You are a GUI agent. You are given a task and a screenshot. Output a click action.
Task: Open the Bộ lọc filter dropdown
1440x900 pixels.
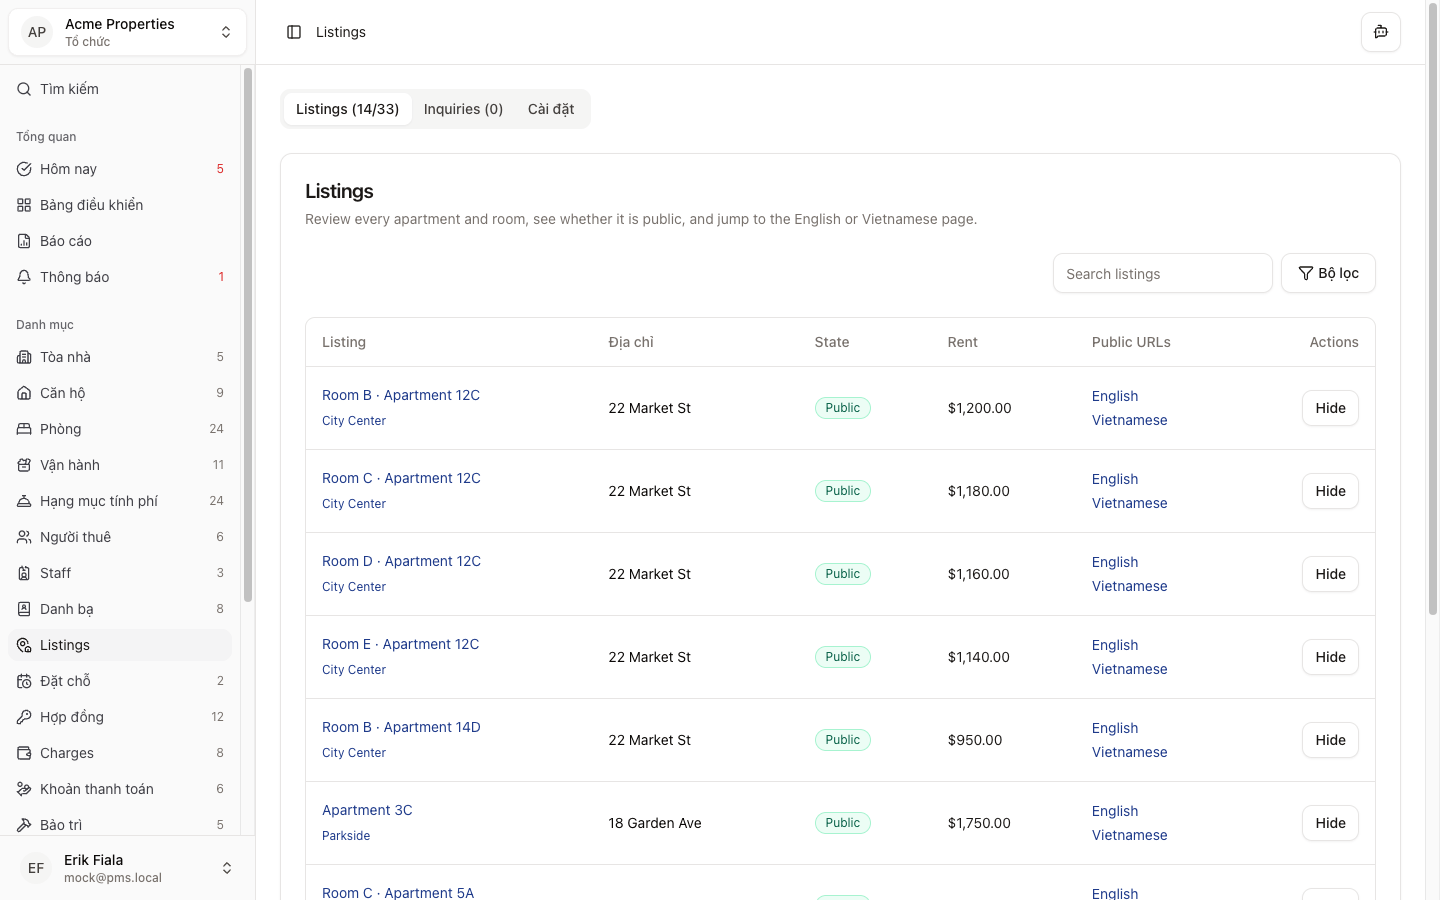point(1327,273)
